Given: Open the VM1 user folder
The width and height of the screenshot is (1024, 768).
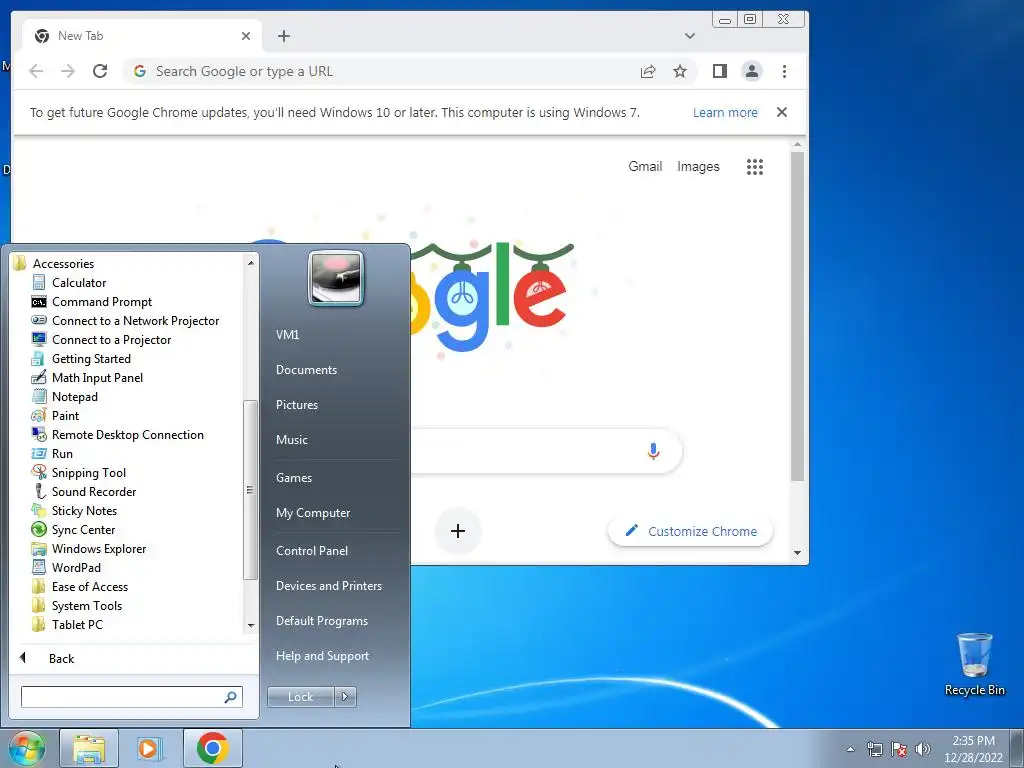Looking at the screenshot, I should tap(287, 334).
